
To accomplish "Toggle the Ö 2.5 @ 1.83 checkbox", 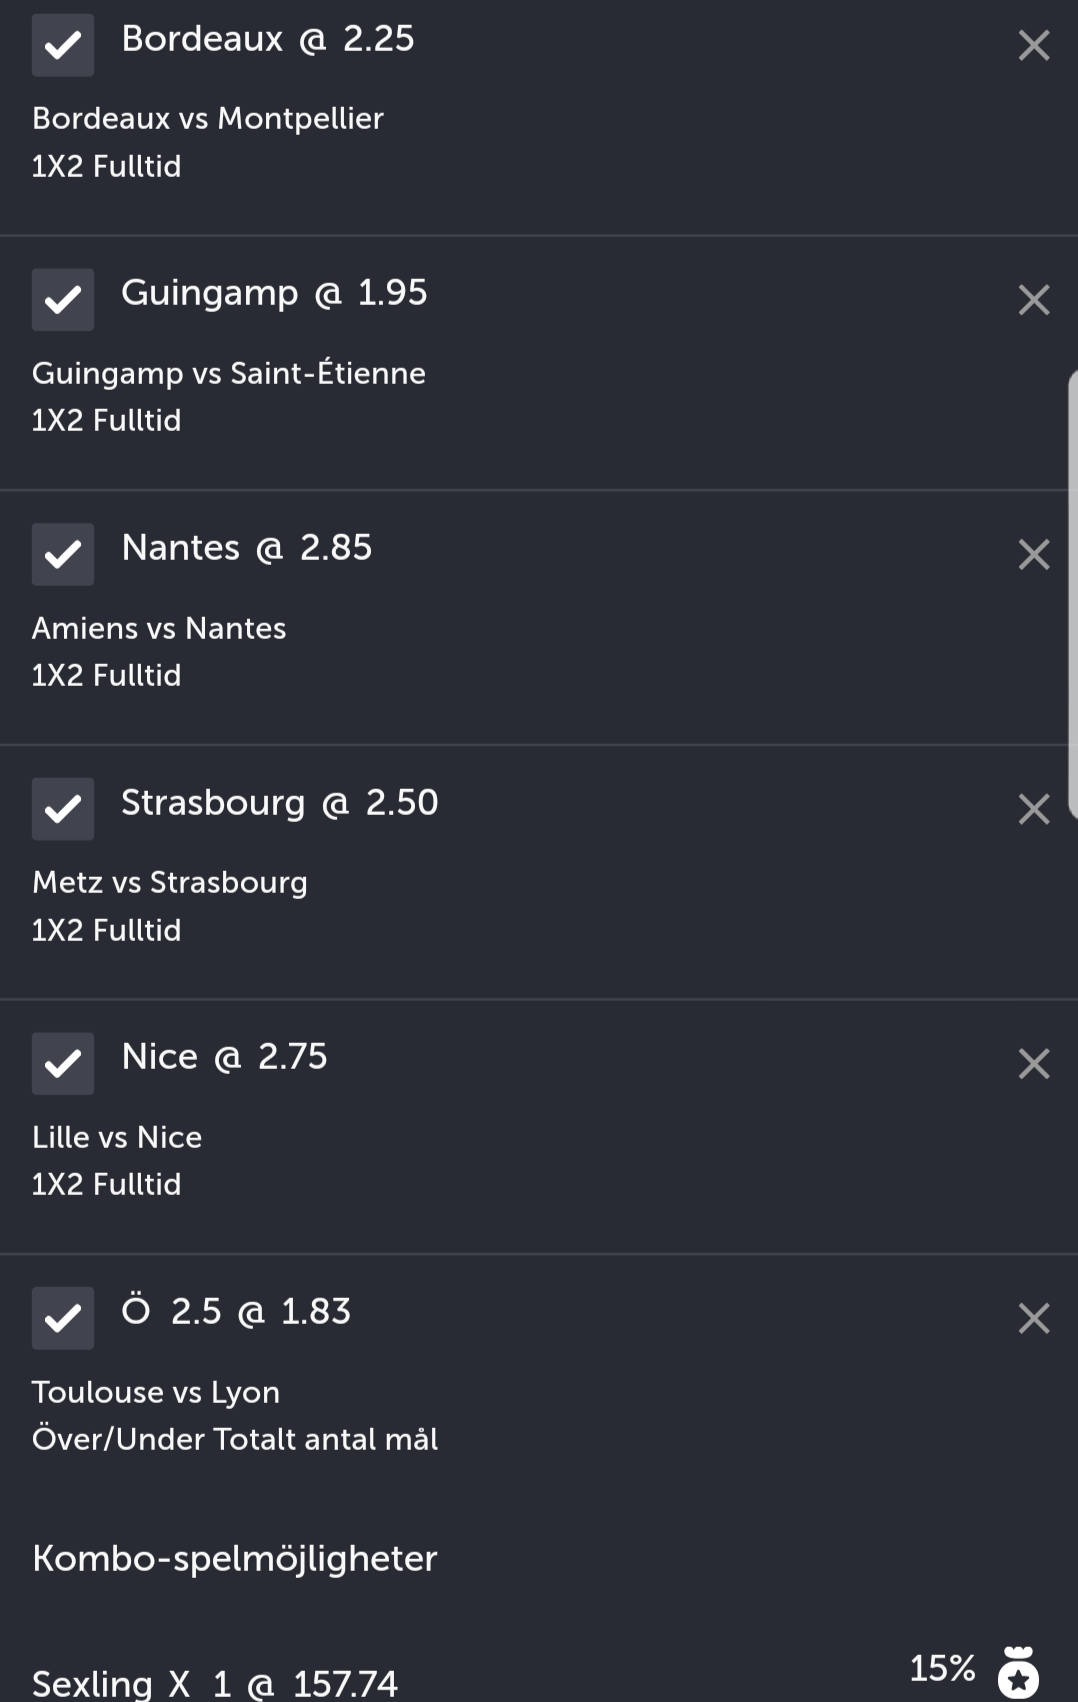I will 63,1318.
